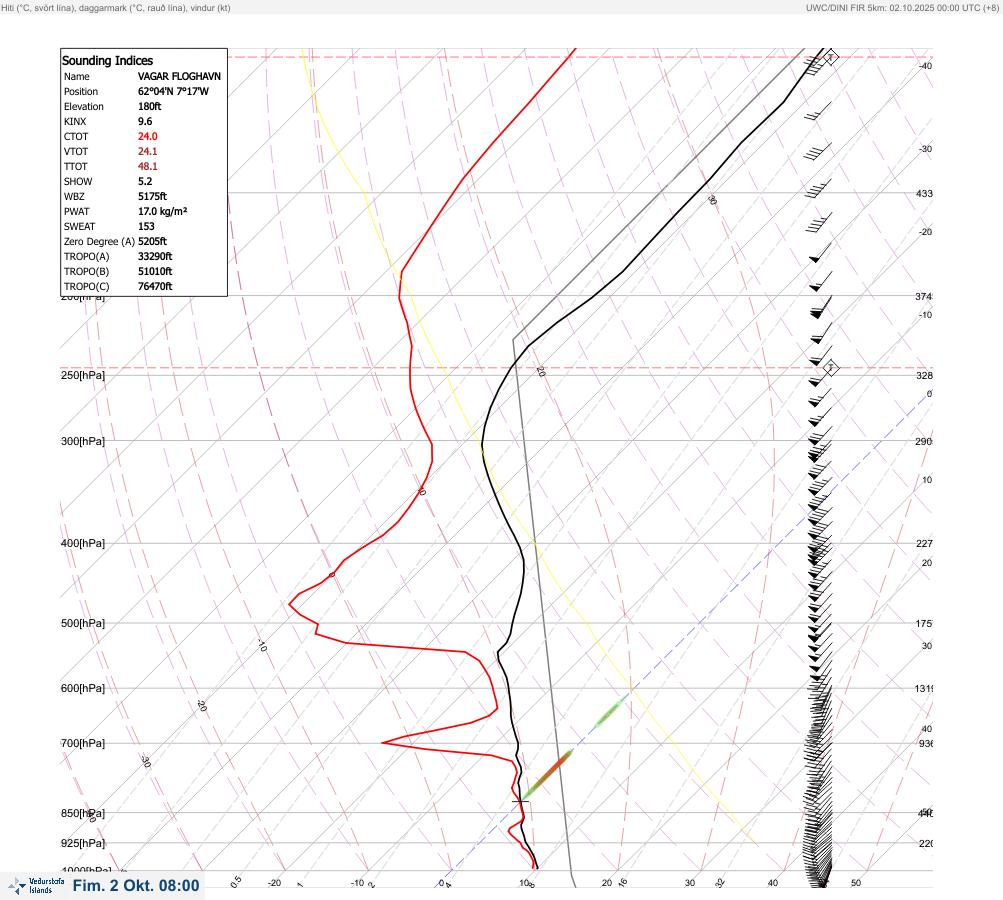Click the '433' height label on right axis

click(x=924, y=193)
